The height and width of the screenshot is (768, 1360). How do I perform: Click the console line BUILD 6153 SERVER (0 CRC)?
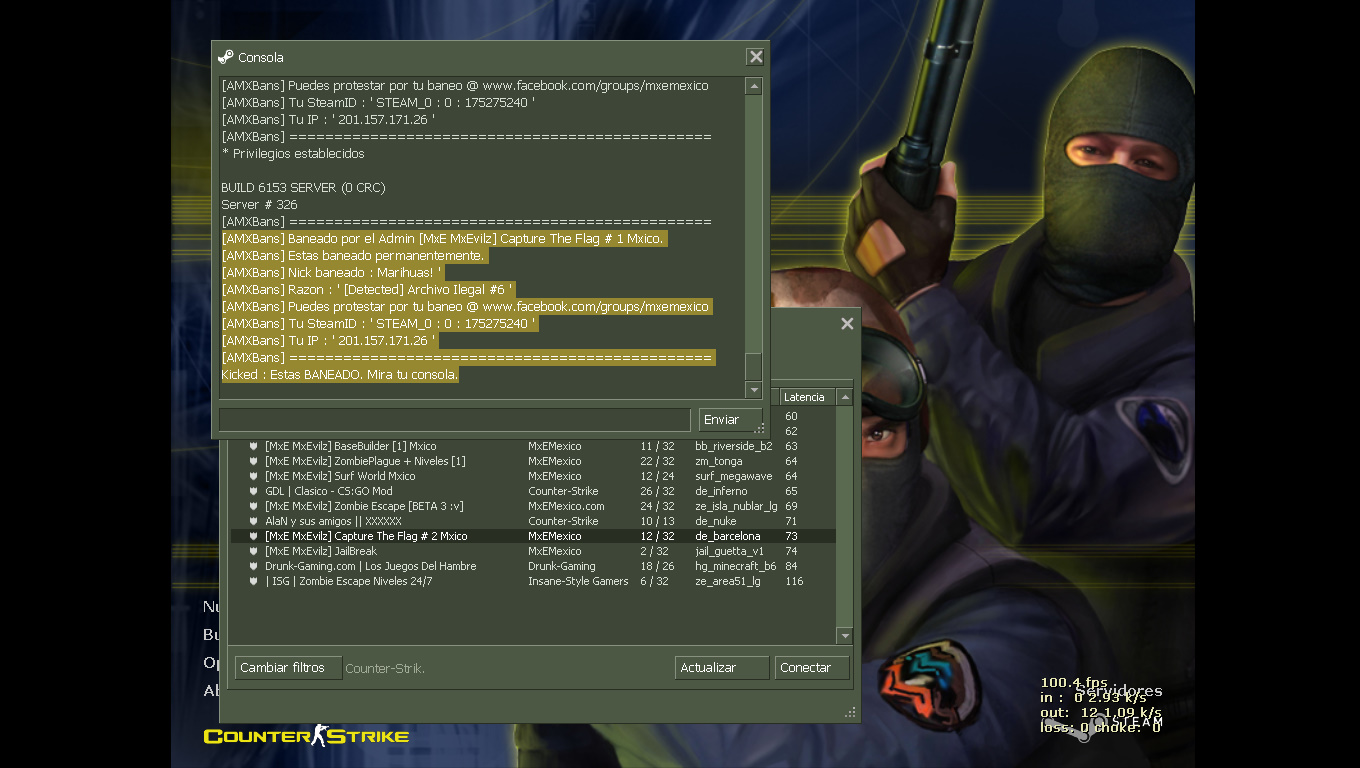(303, 188)
